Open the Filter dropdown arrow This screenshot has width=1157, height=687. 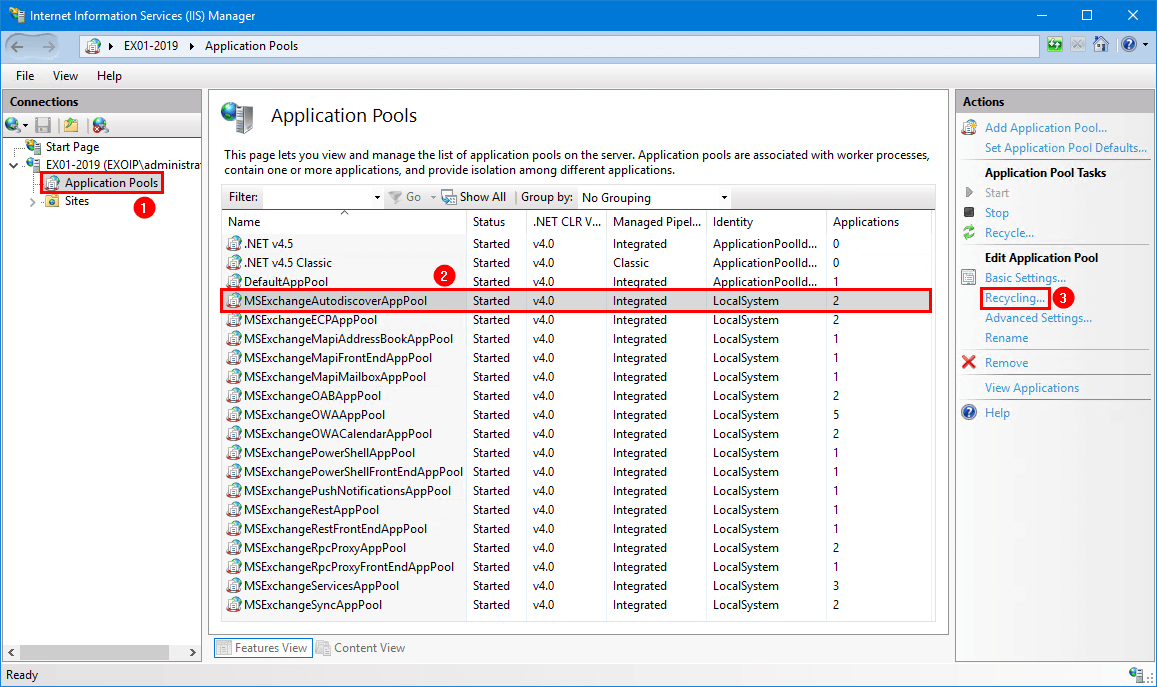pos(377,197)
